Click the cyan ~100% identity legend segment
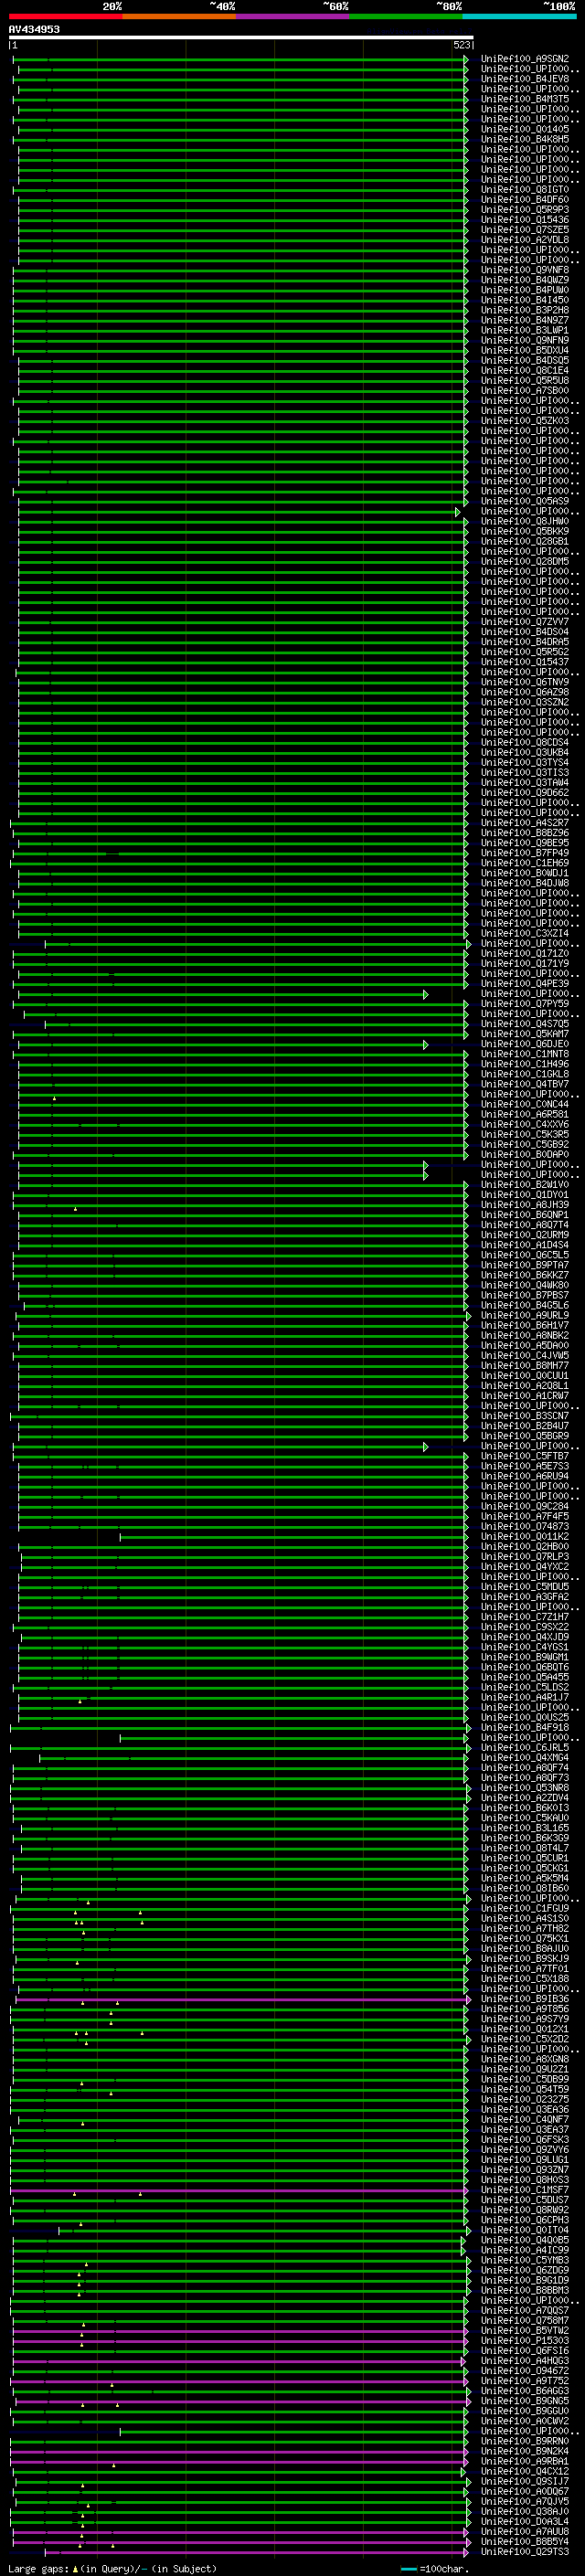585x2576 pixels. click(519, 16)
